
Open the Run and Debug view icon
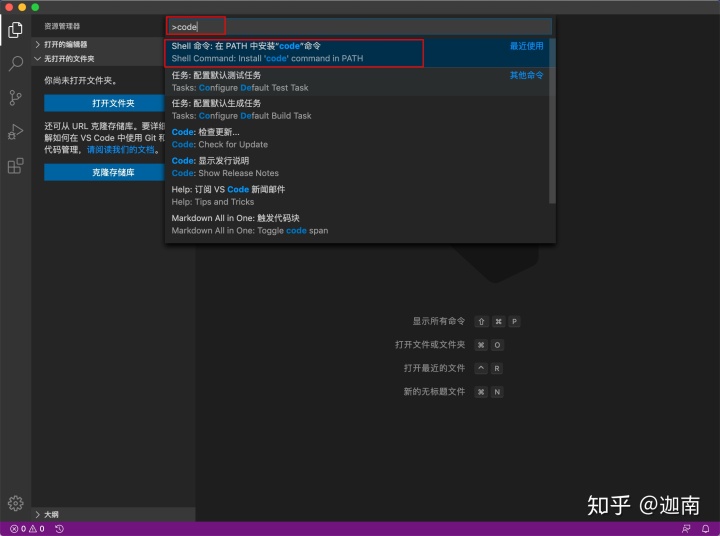(x=15, y=132)
